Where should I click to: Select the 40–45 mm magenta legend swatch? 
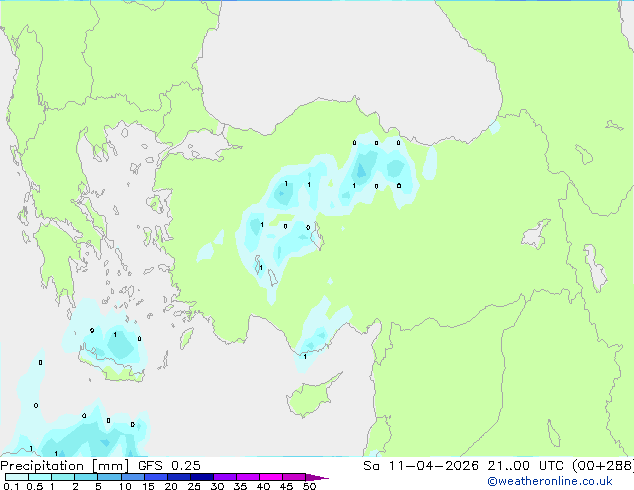[271, 477]
